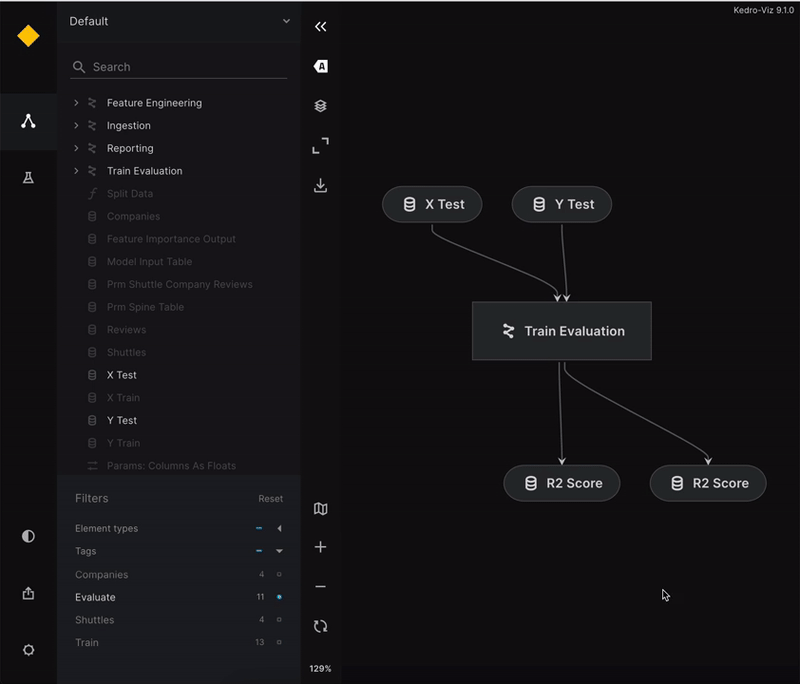The width and height of the screenshot is (800, 684).
Task: Toggle the minimap icon
Action: (320, 509)
